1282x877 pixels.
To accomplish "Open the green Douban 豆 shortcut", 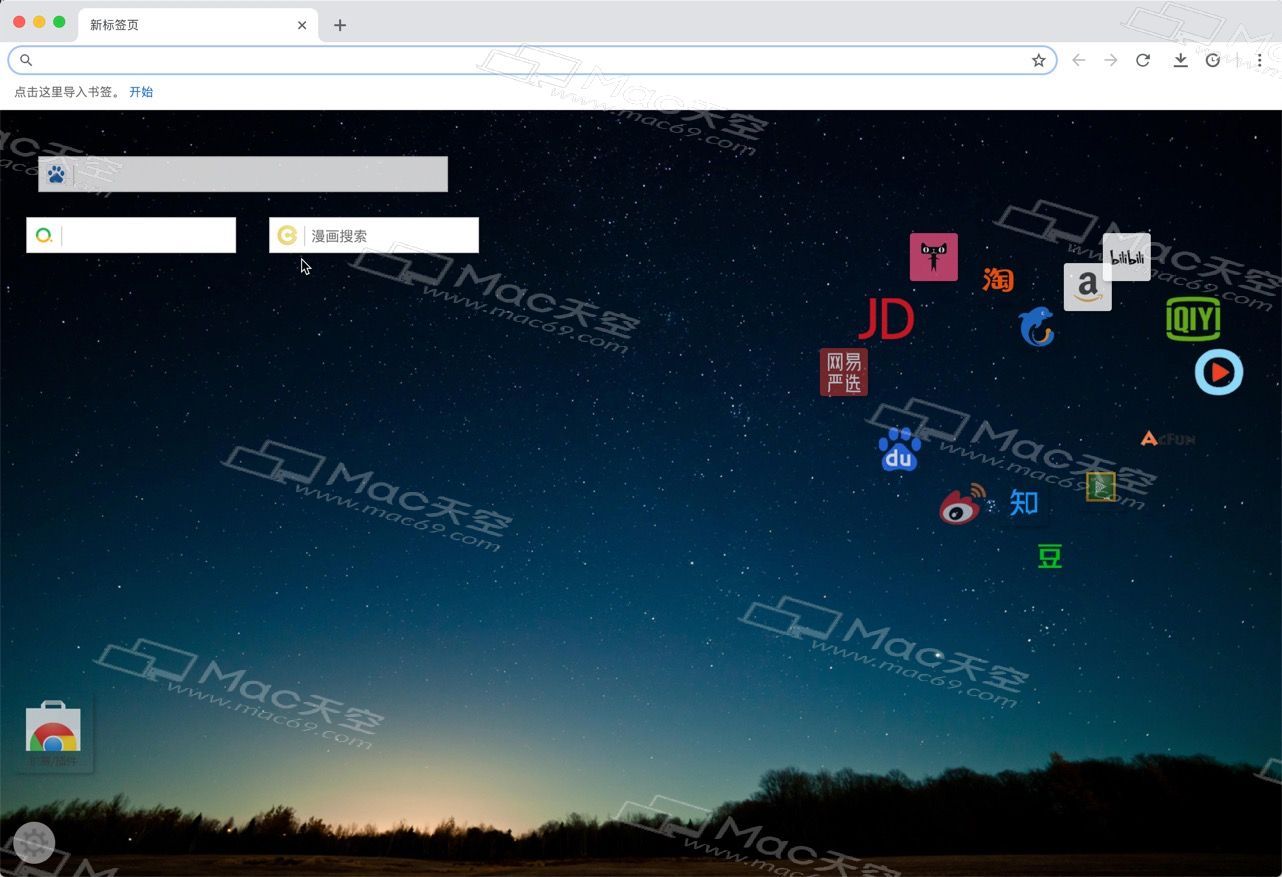I will coord(1049,556).
